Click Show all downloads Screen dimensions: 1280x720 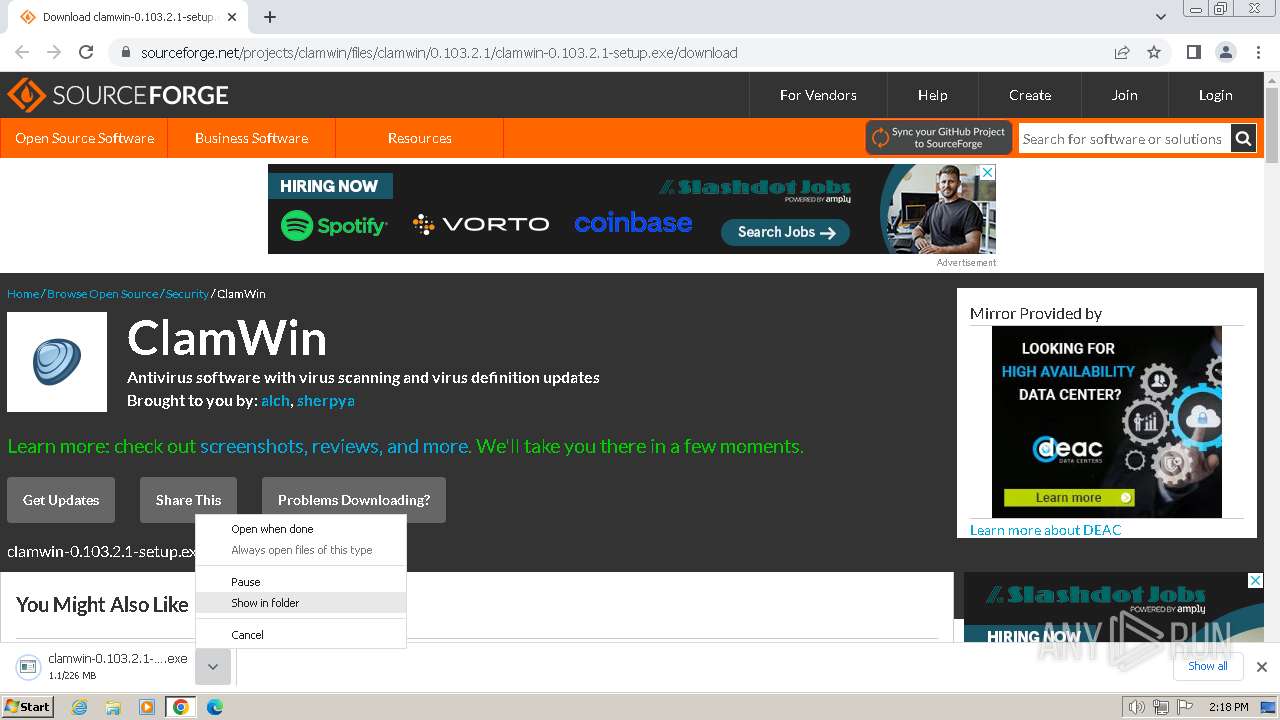point(1207,666)
